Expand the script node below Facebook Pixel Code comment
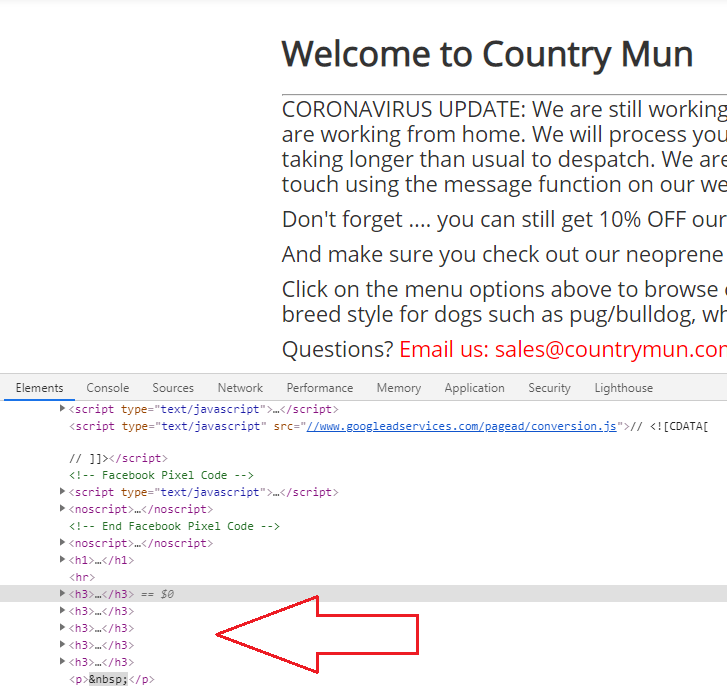The image size is (727, 692). (62, 491)
